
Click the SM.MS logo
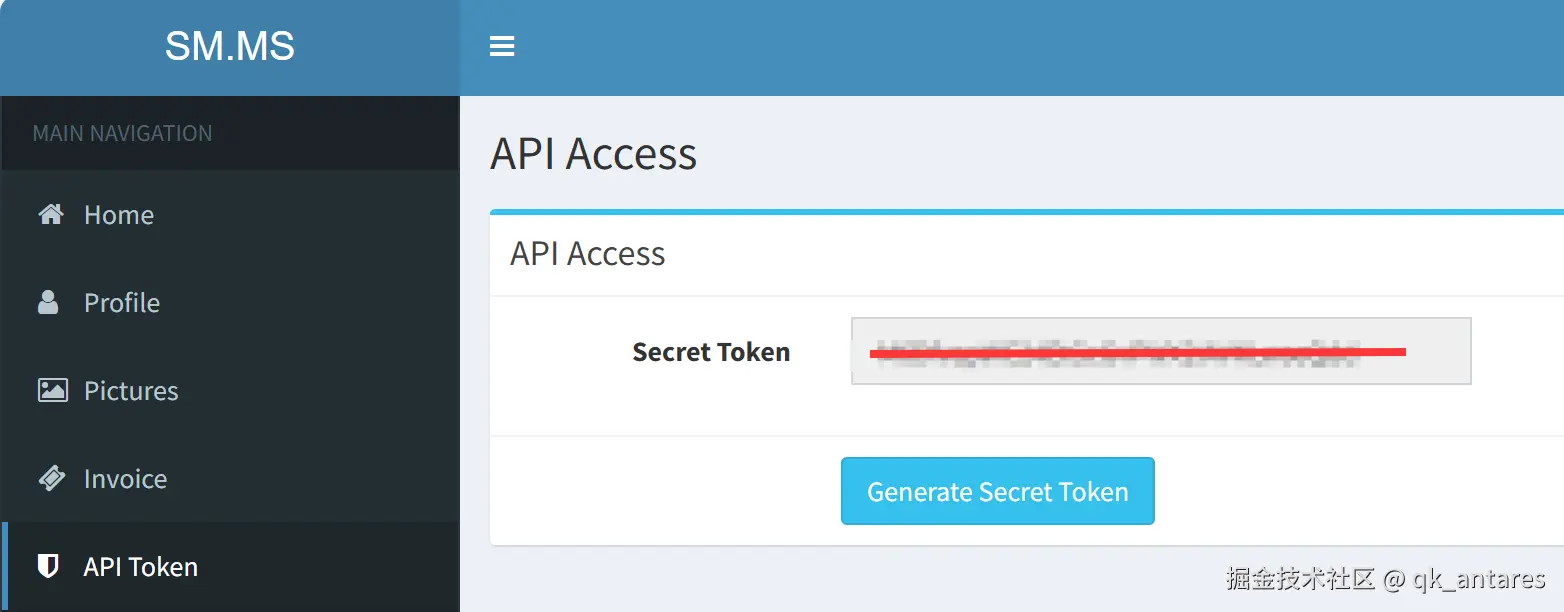click(229, 46)
